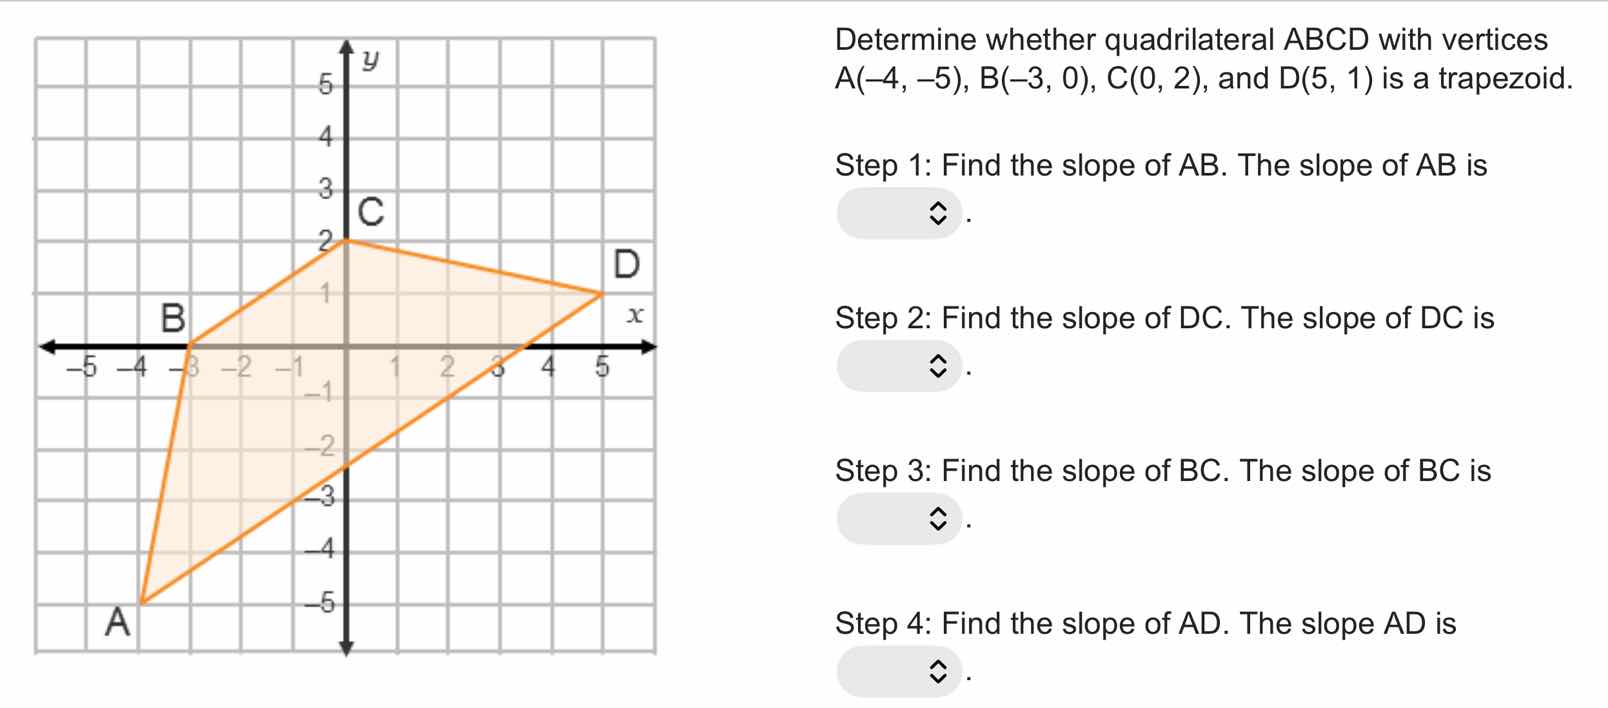Click the number 3 on the y-axis

point(323,188)
